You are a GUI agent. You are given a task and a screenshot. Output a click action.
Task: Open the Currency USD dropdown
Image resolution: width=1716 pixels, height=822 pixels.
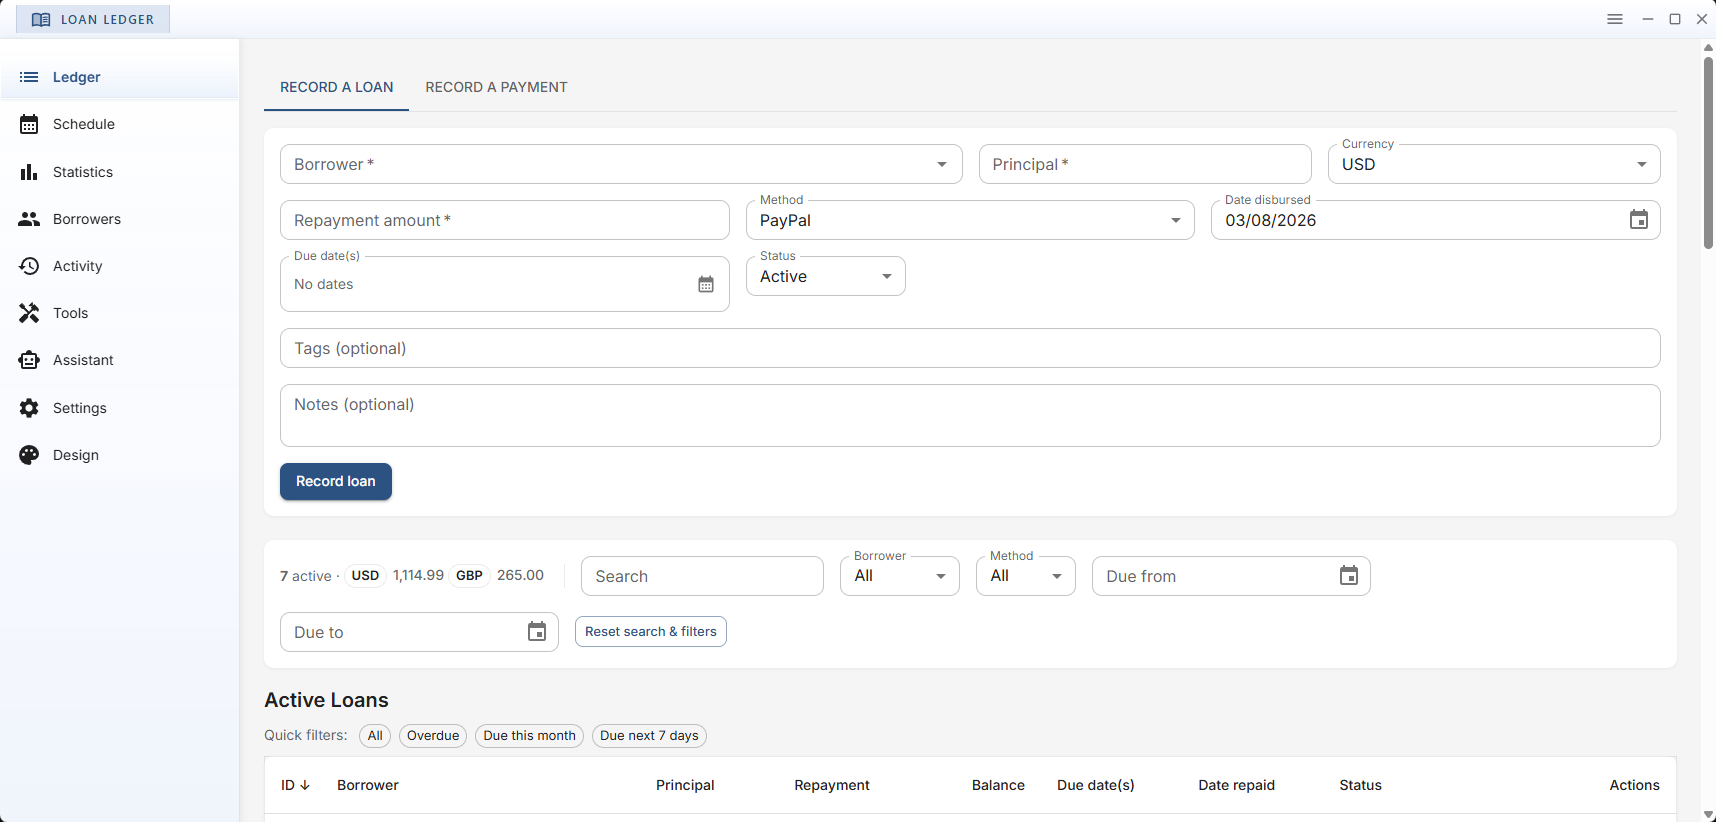[x=1641, y=165]
